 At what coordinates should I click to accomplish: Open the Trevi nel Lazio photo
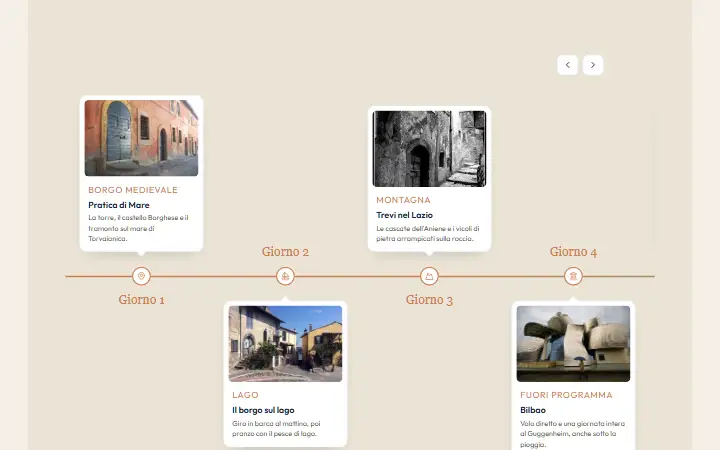click(x=429, y=149)
